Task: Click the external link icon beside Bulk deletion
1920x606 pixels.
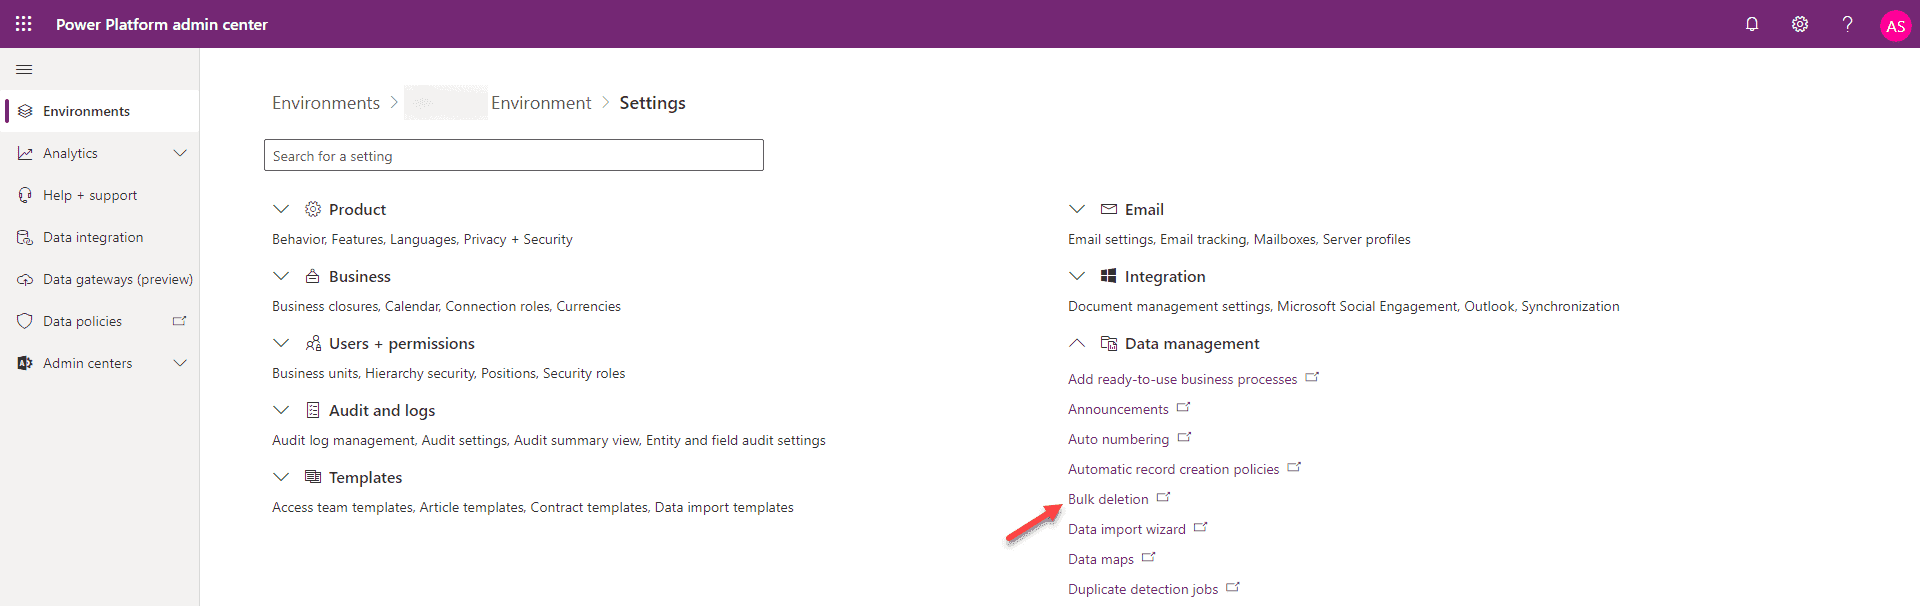Action: [1164, 497]
